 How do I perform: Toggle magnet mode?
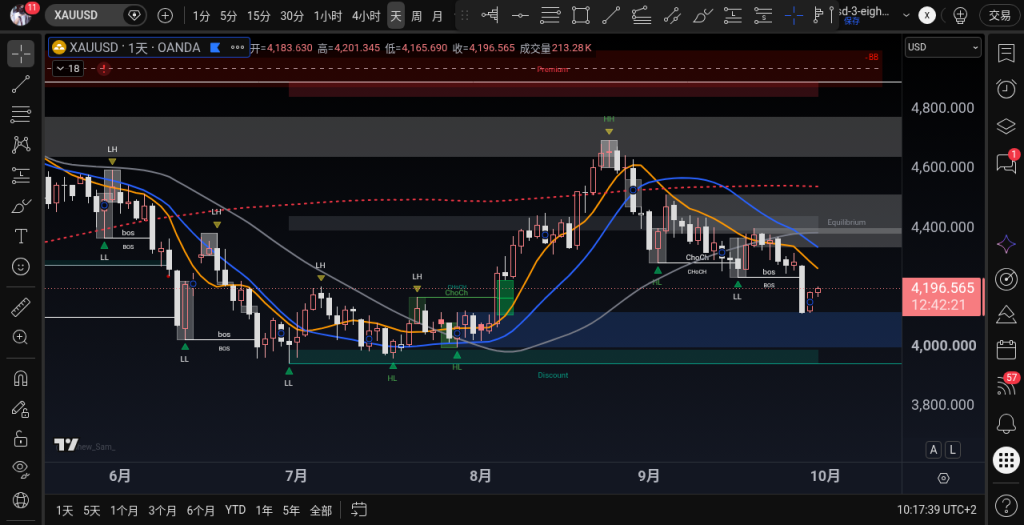21,378
